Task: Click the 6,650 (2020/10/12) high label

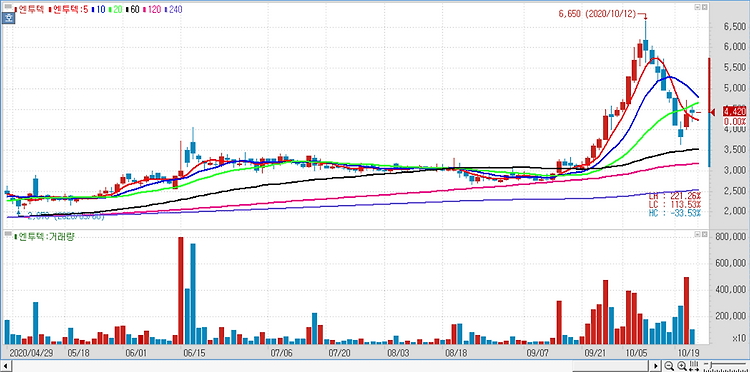Action: pyautogui.click(x=597, y=14)
